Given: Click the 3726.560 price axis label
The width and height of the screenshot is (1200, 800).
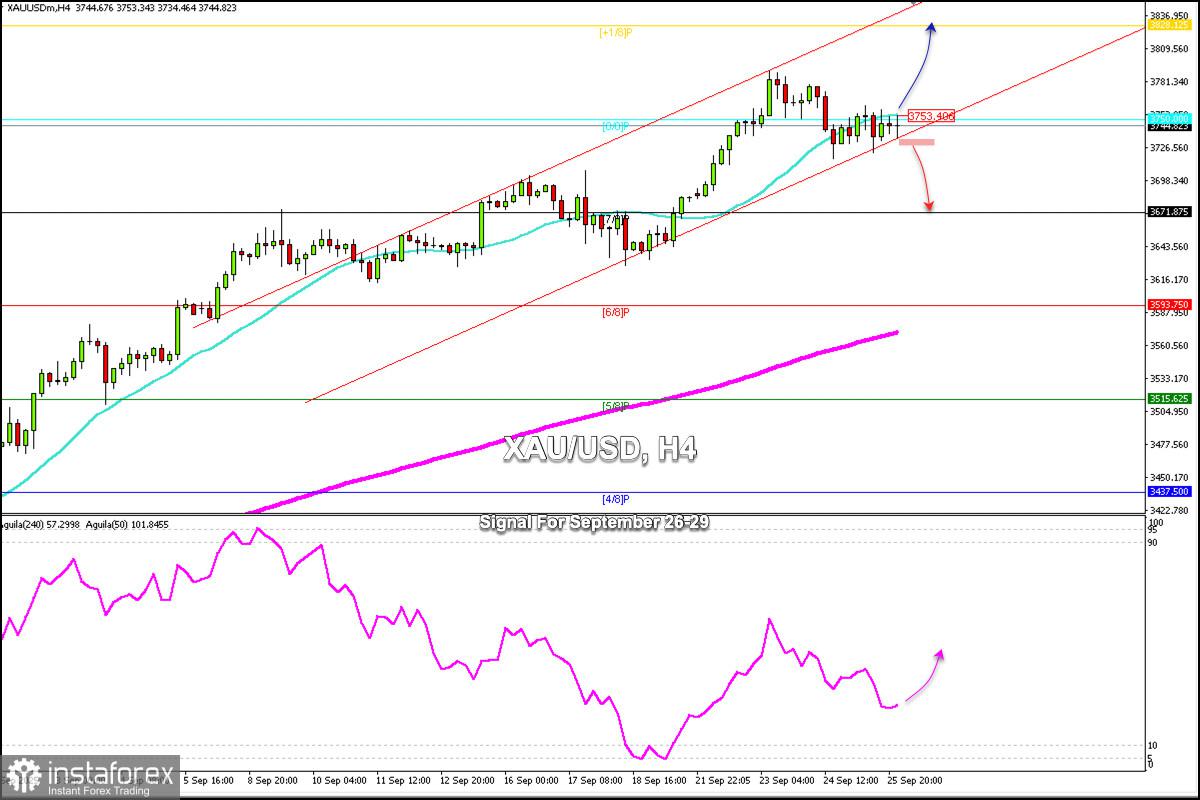Looking at the screenshot, I should tap(1170, 147).
